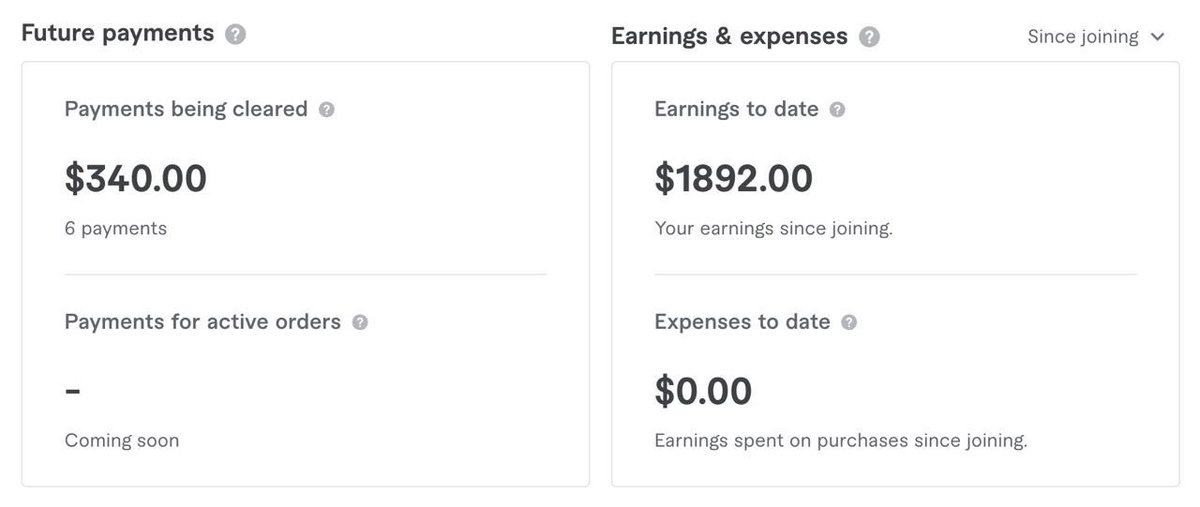Viewport: 1200px width, 507px height.
Task: Click the $0.00 expenses amount
Action: tap(703, 391)
